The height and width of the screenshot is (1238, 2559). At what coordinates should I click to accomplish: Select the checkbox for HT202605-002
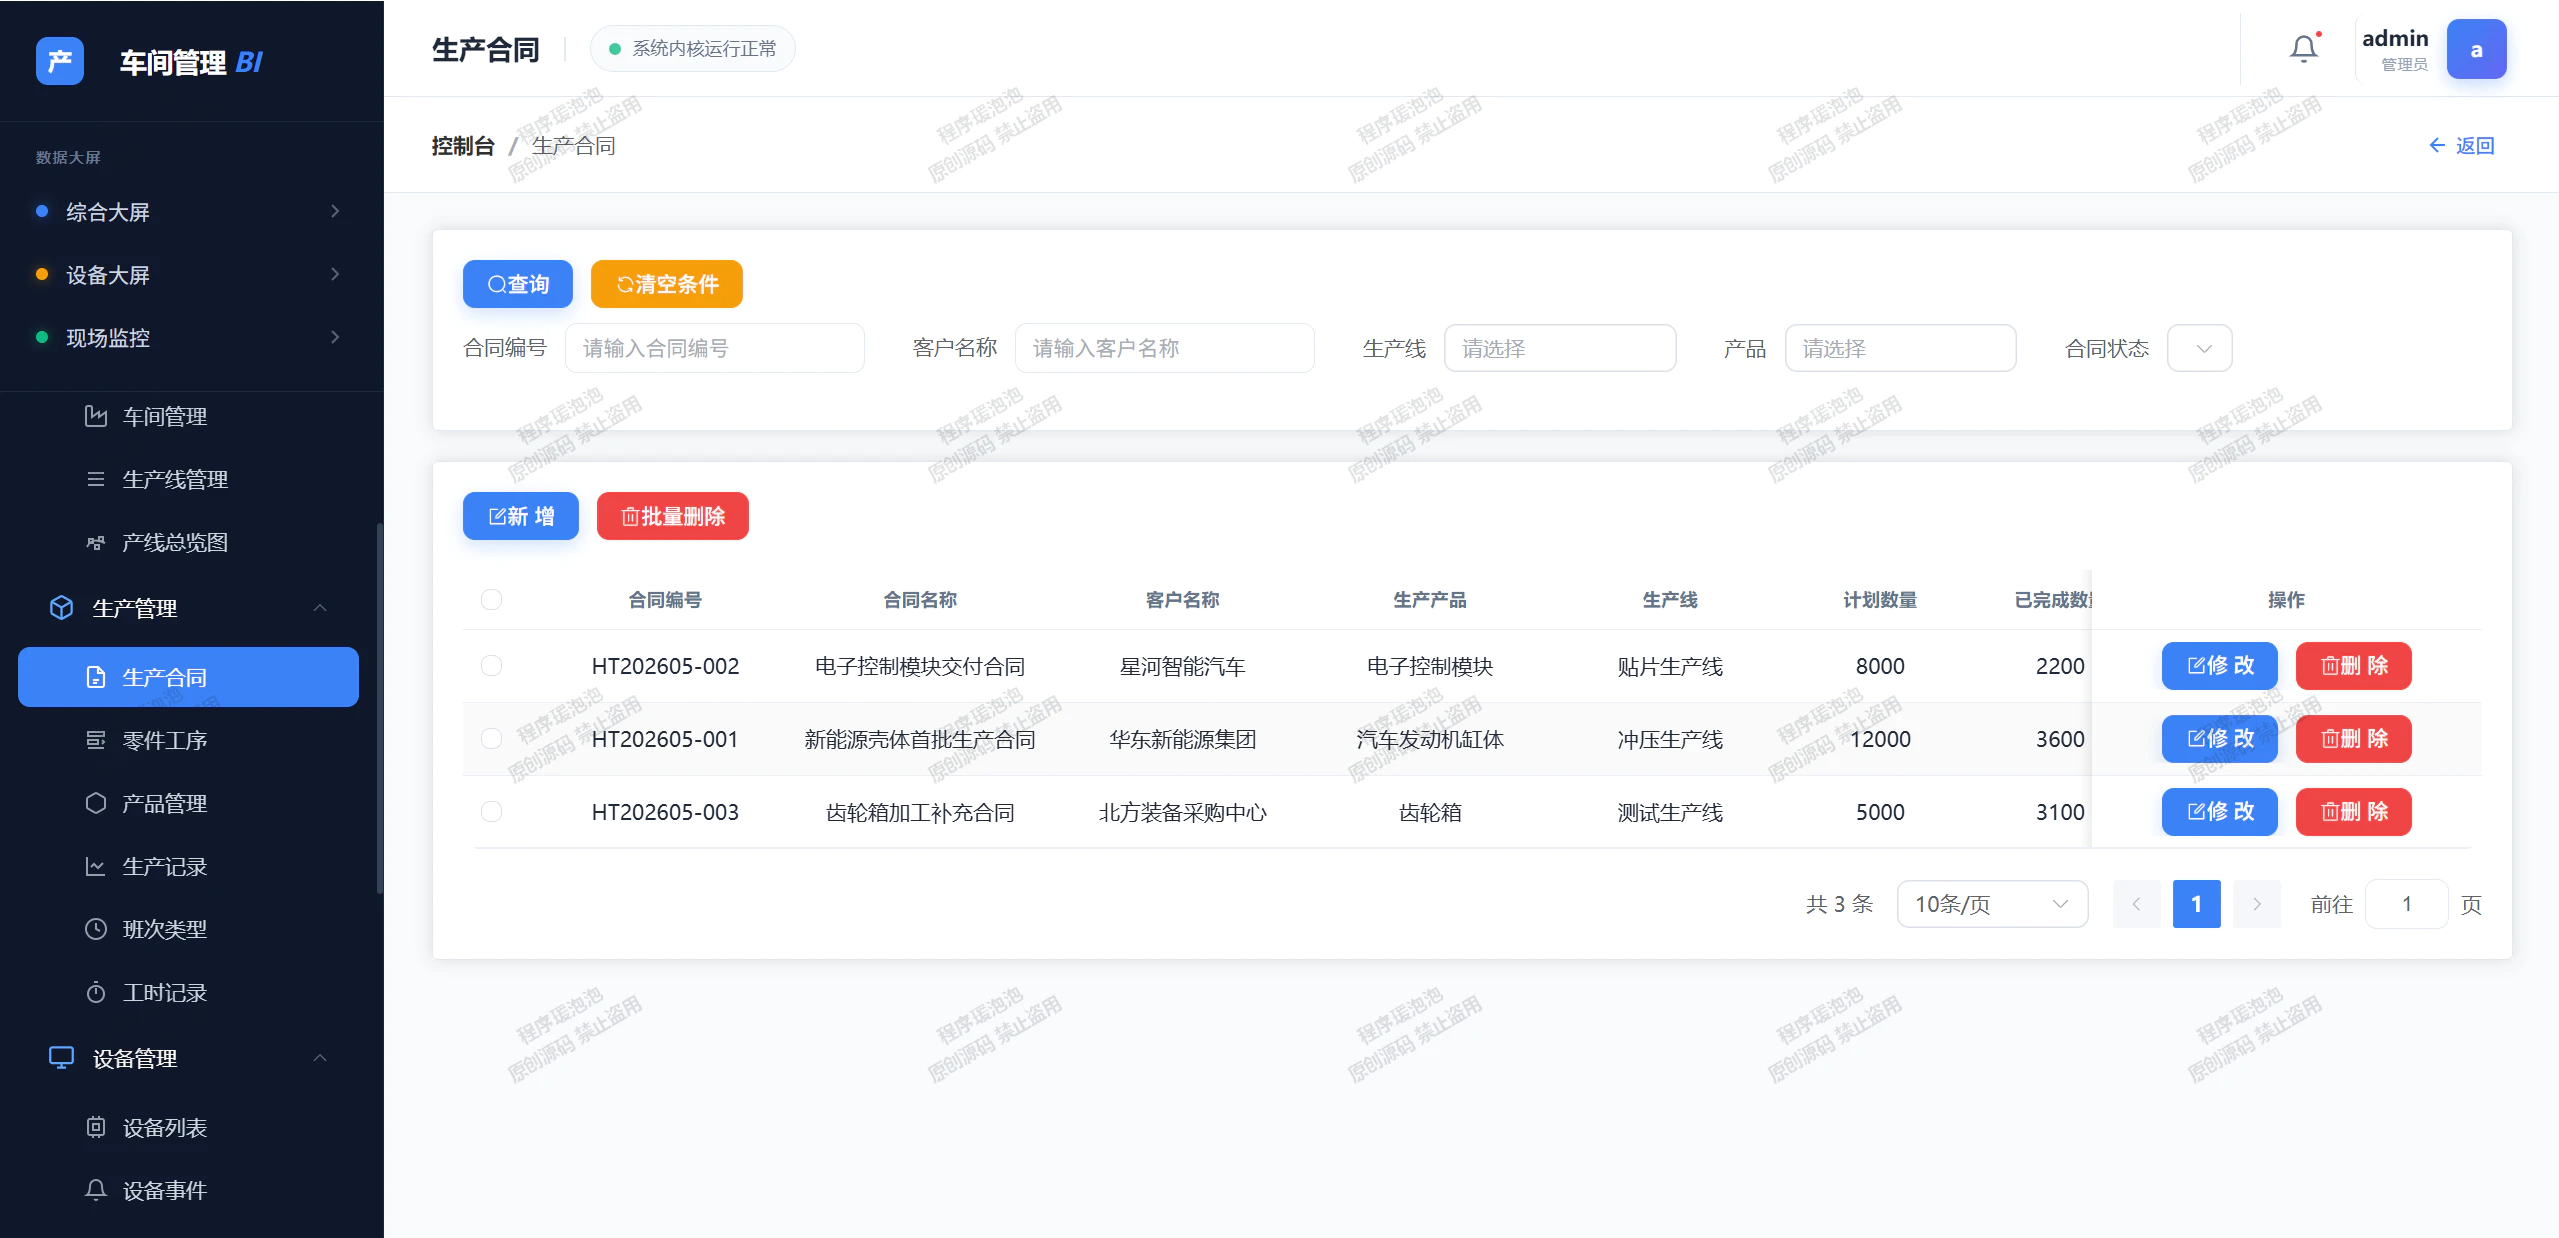(491, 665)
